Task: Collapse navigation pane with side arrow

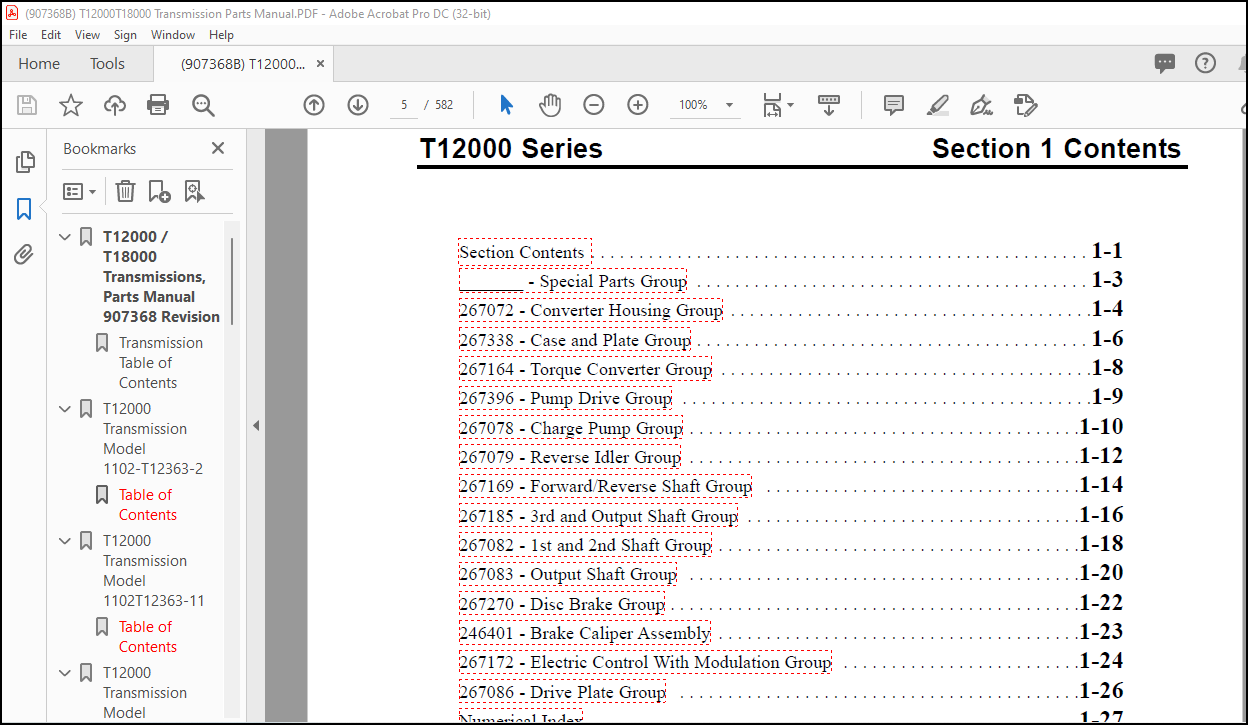Action: click(x=255, y=426)
